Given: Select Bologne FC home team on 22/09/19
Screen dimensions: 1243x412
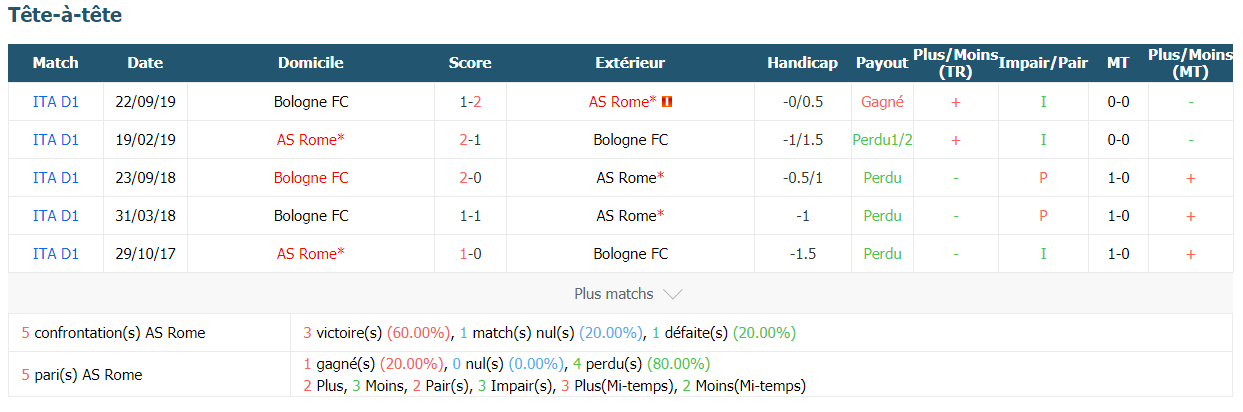Looking at the screenshot, I should pyautogui.click(x=311, y=102).
